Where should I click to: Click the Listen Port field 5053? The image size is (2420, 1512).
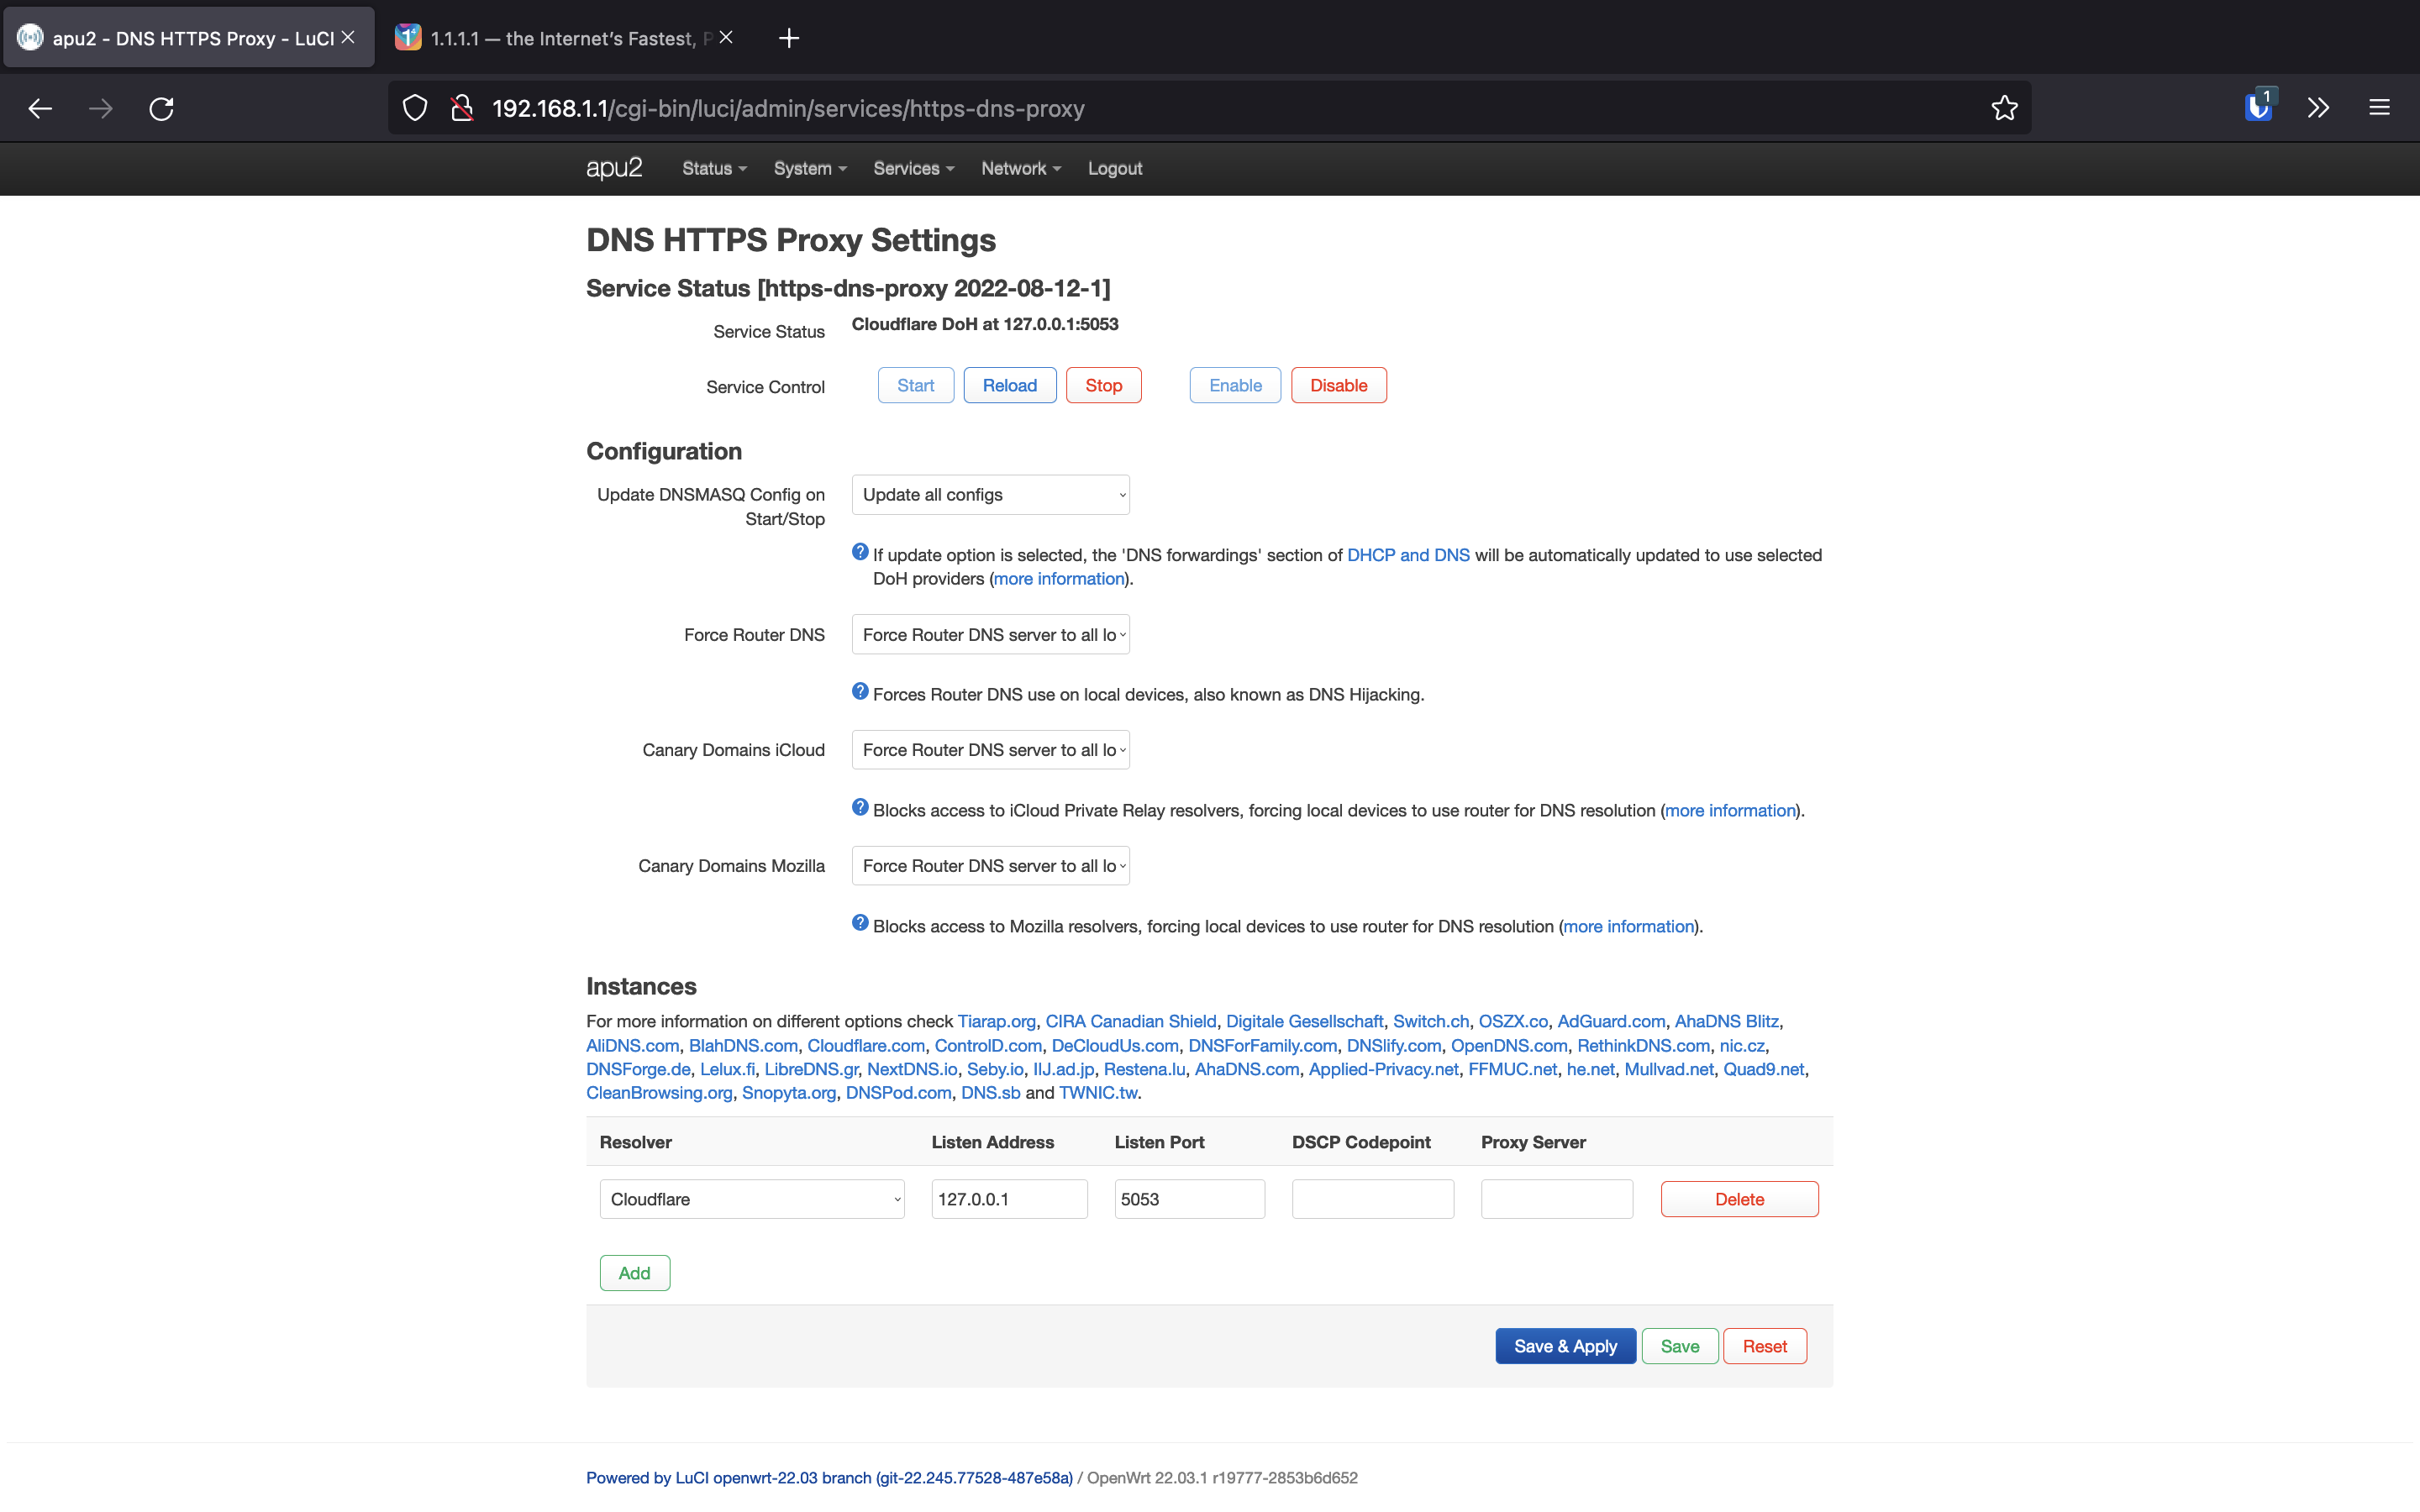(1190, 1199)
